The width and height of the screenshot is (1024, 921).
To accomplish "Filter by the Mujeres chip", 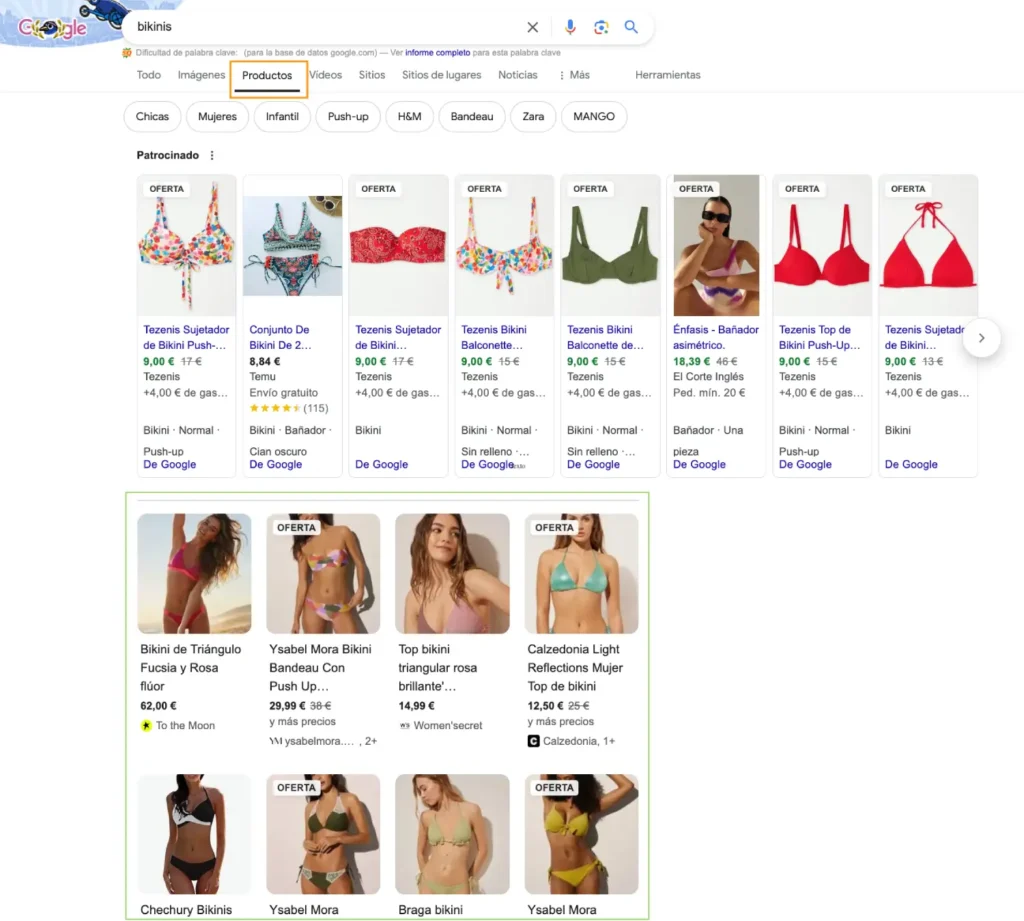I will tap(217, 116).
